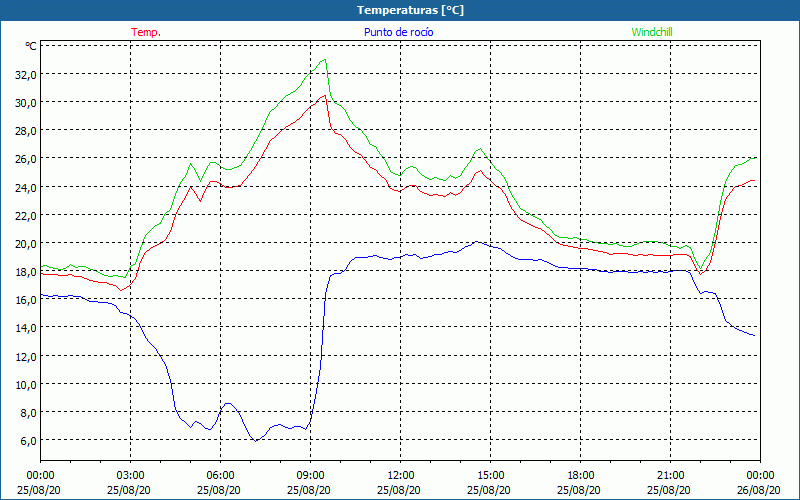The width and height of the screenshot is (800, 500).
Task: Select the blue 'Punto de rocío' legend label
Action: (399, 32)
